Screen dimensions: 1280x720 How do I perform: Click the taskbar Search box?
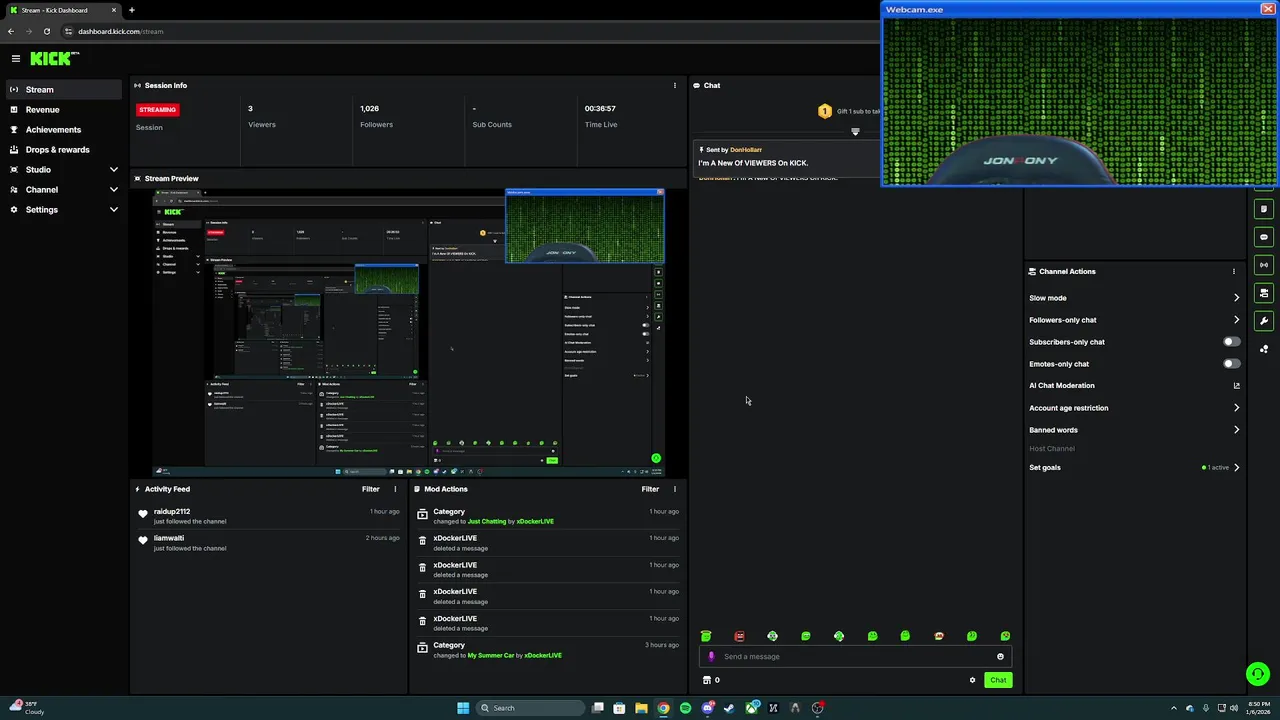coord(530,708)
